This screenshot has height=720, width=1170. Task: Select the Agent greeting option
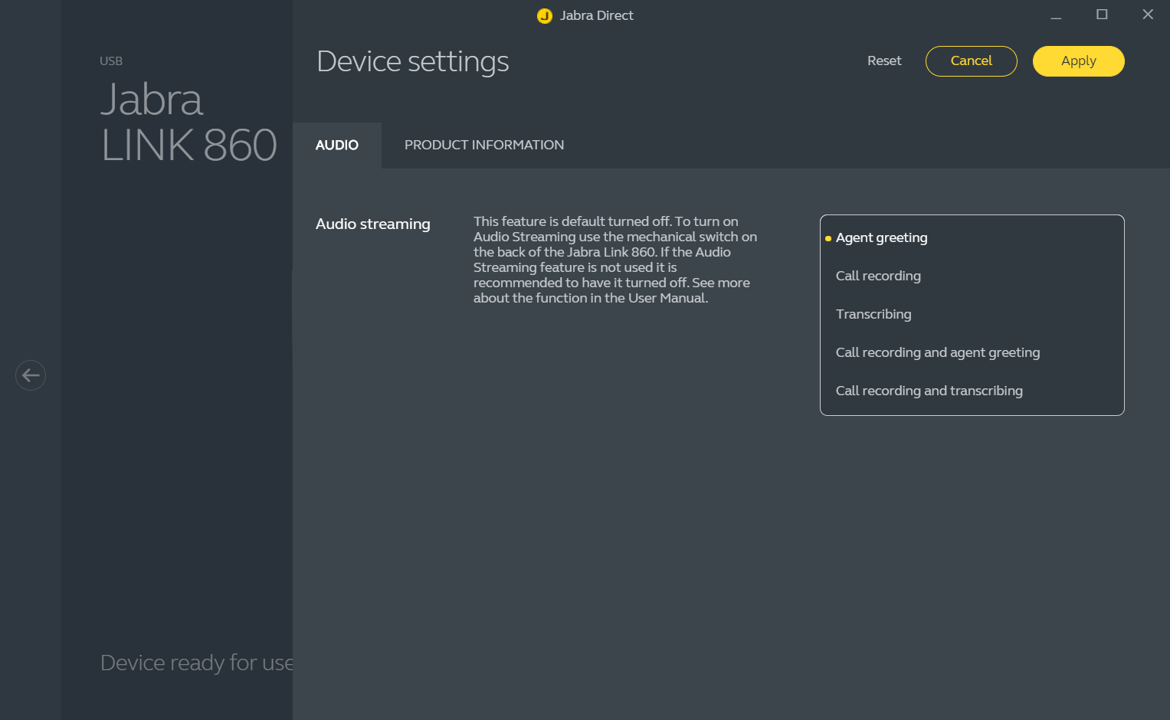click(x=881, y=238)
